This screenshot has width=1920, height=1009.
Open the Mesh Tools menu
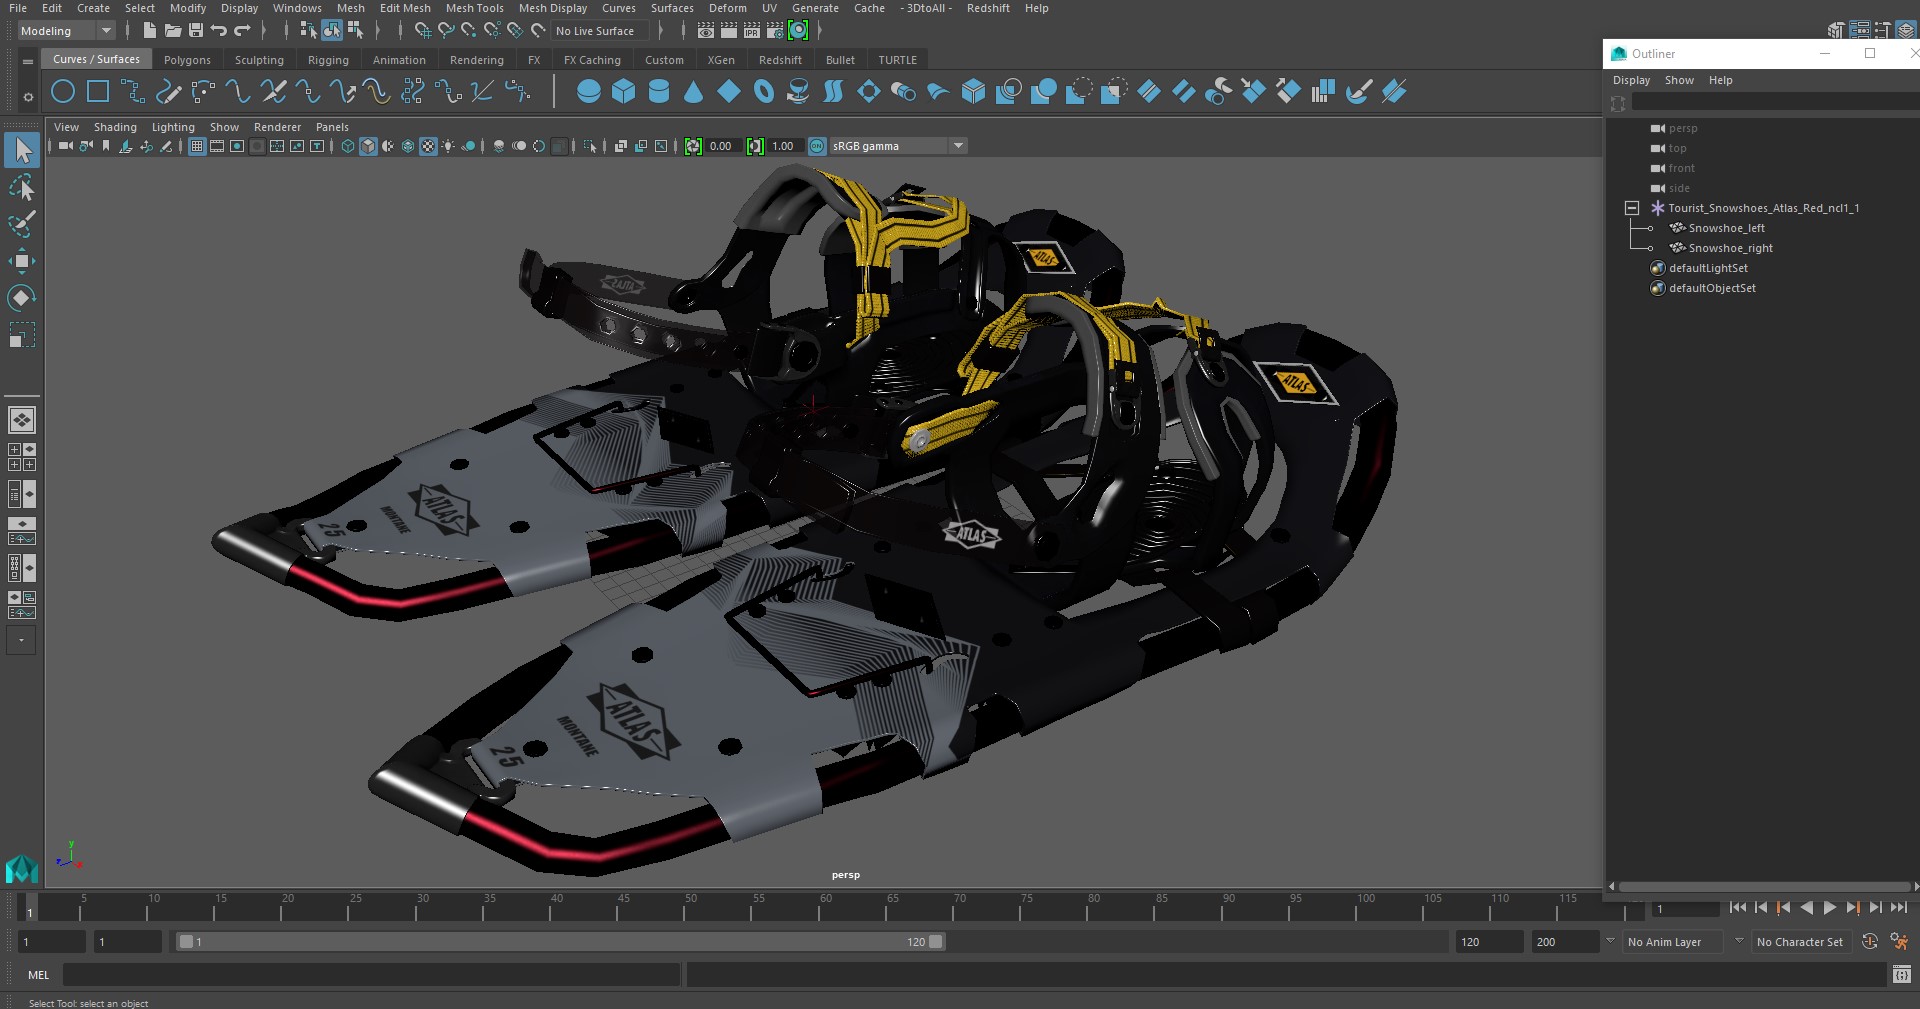click(x=474, y=8)
